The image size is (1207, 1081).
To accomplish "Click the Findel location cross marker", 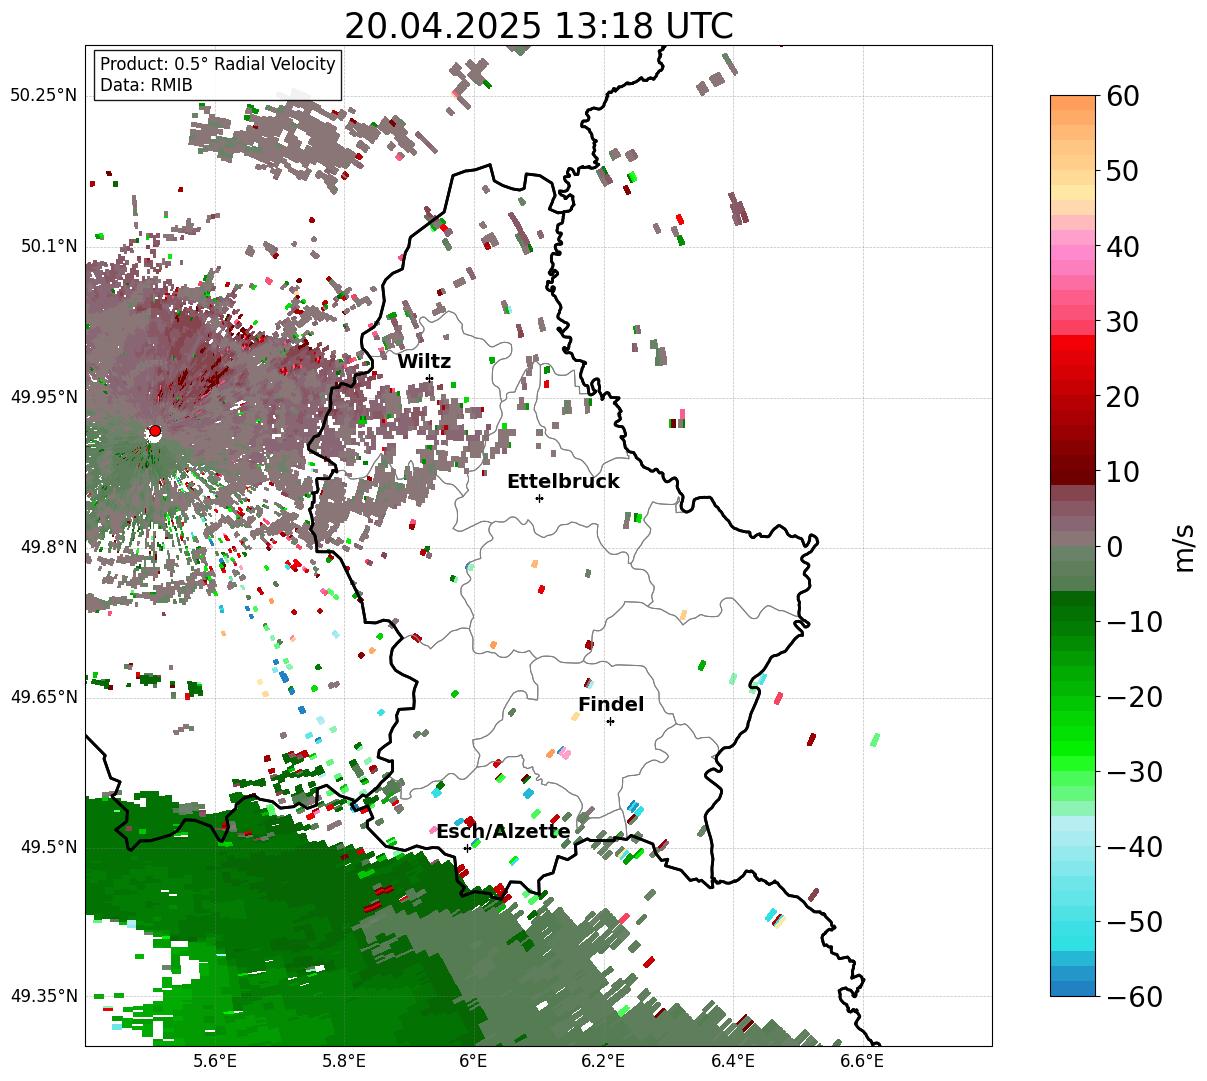I will (610, 721).
